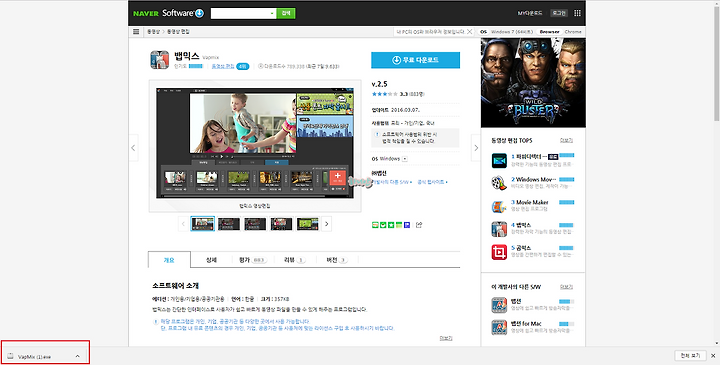Click 더보기 below the software description
Image resolution: width=720 pixels, height=365 pixels.
445,338
